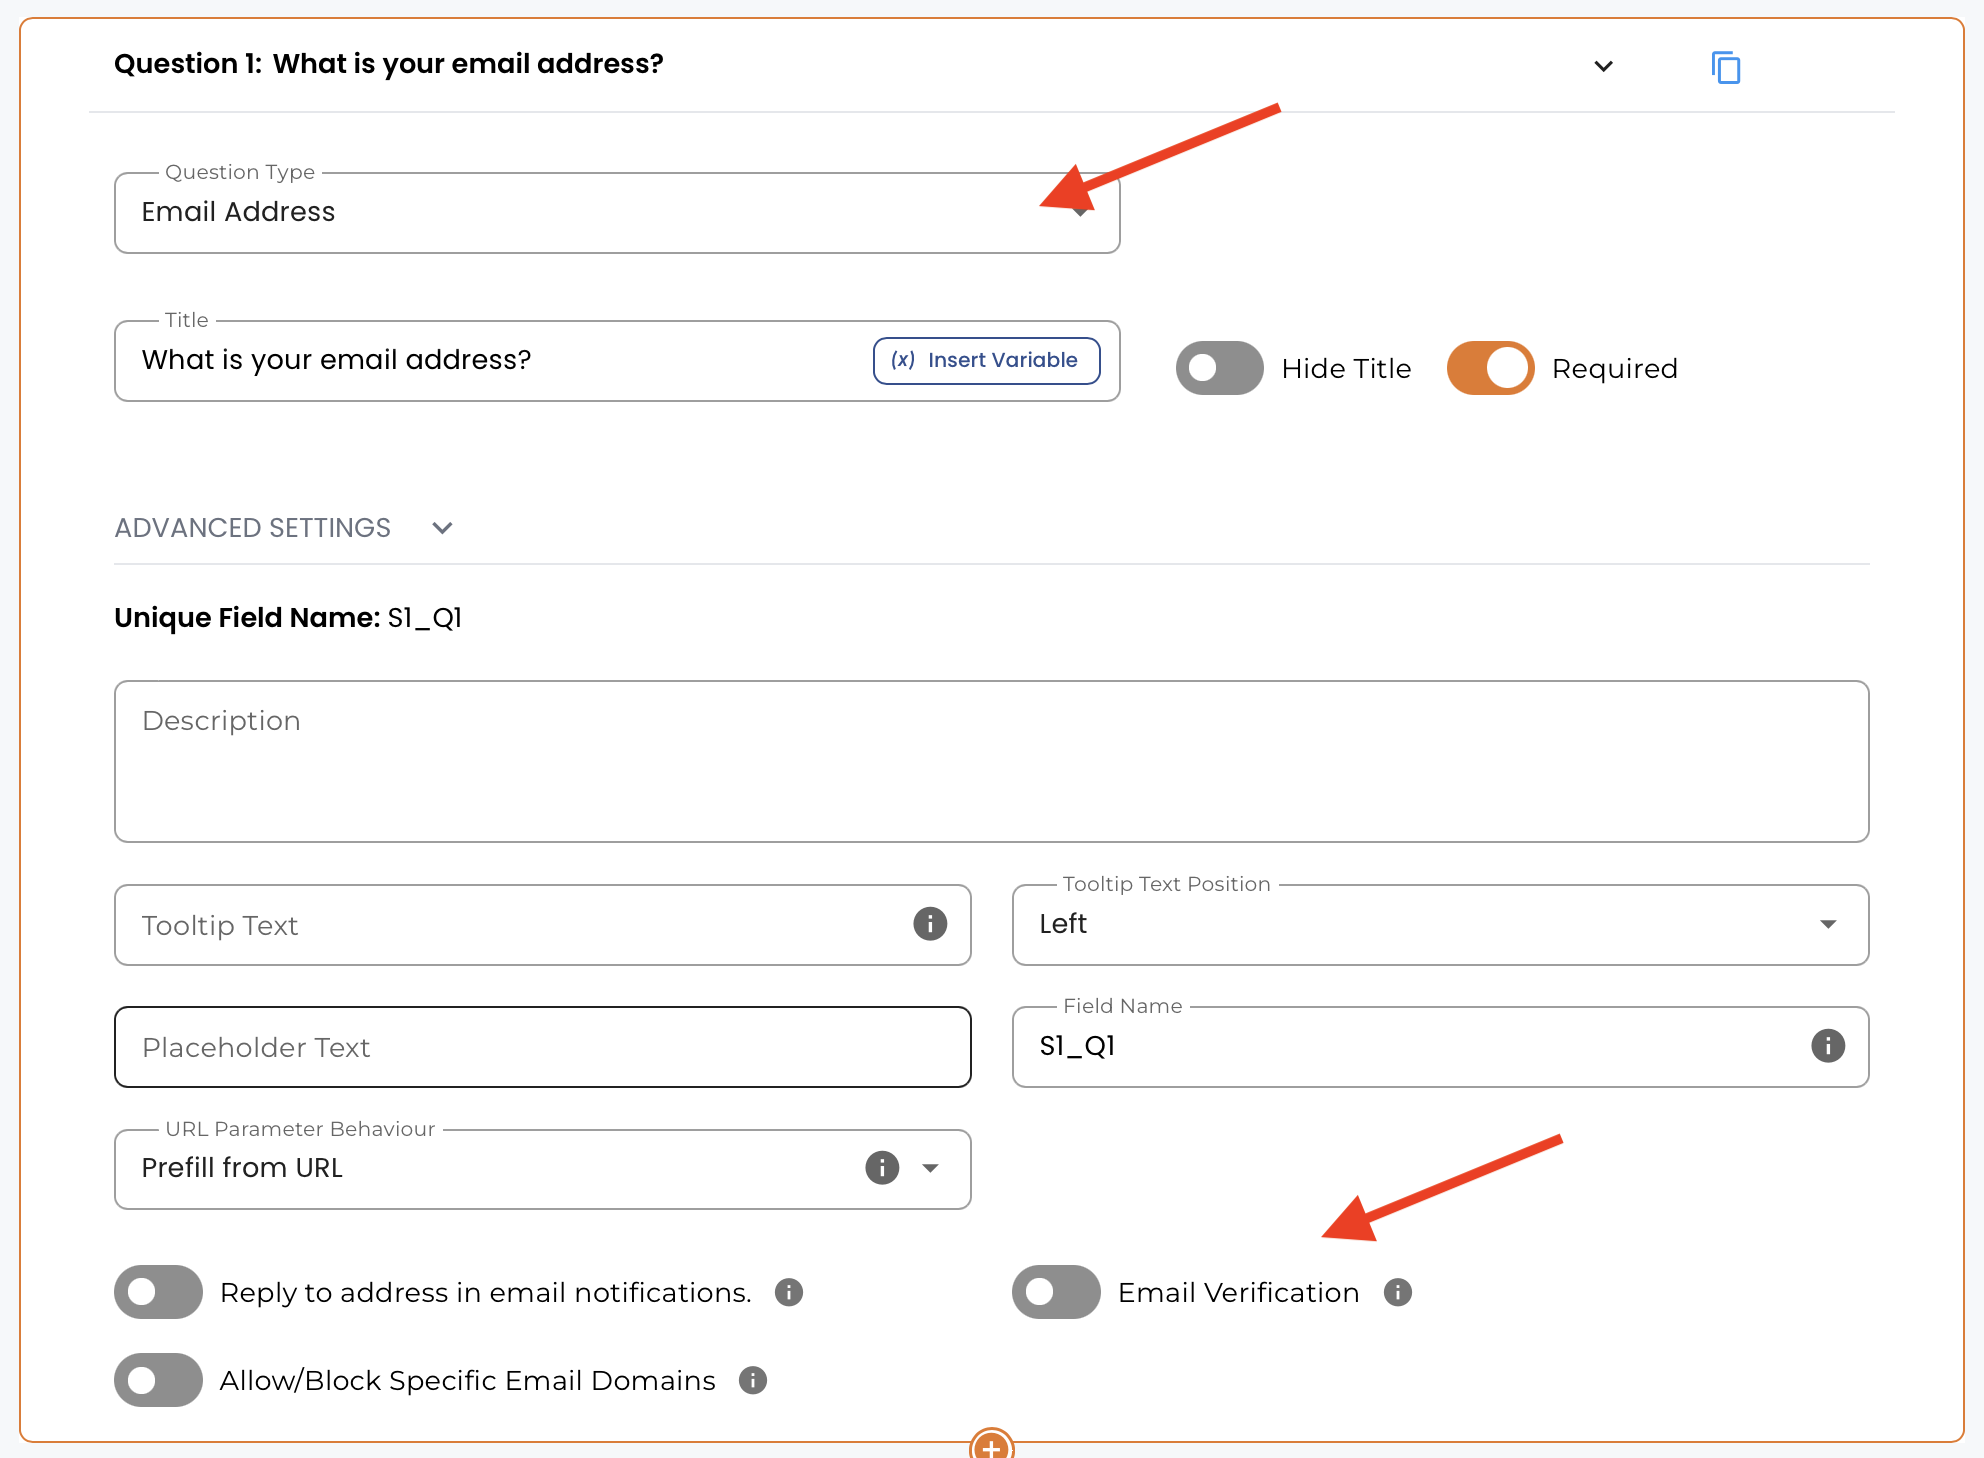Click the Allow/Block Email Domains info icon

[752, 1381]
